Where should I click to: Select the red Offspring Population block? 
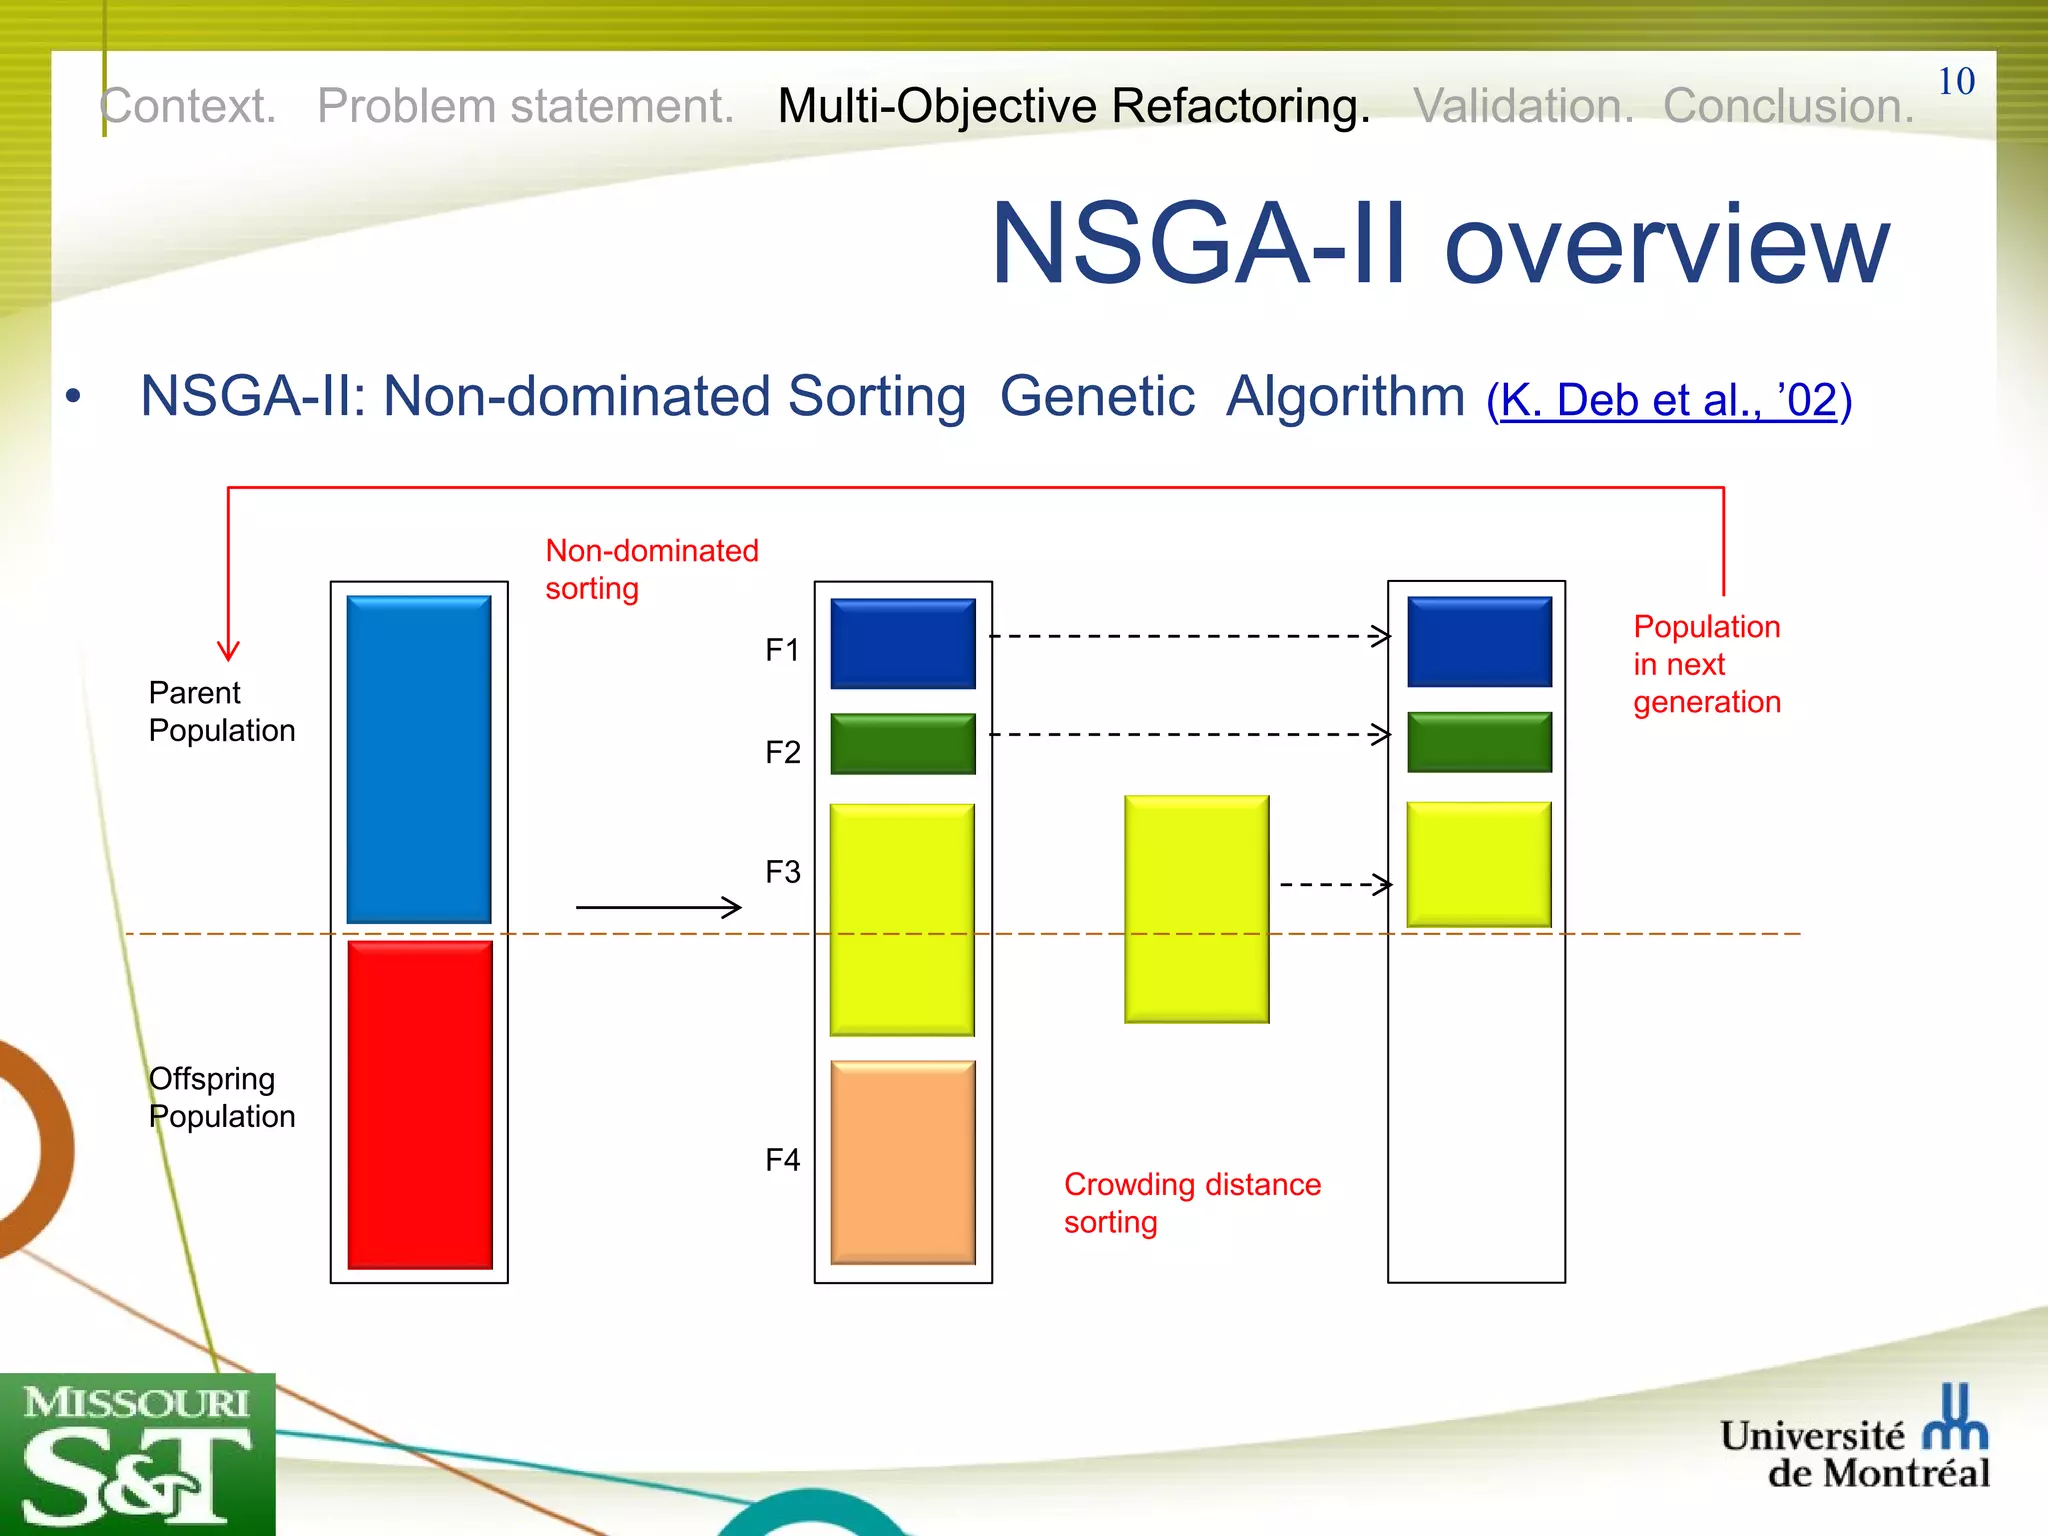pyautogui.click(x=420, y=1105)
